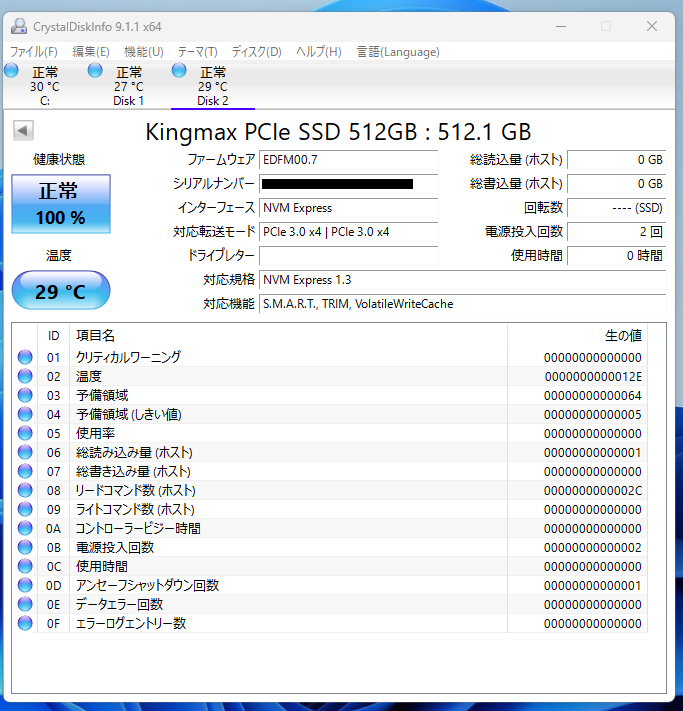683x711 pixels.
Task: Open the ファイル(F) menu
Action: pyautogui.click(x=34, y=52)
